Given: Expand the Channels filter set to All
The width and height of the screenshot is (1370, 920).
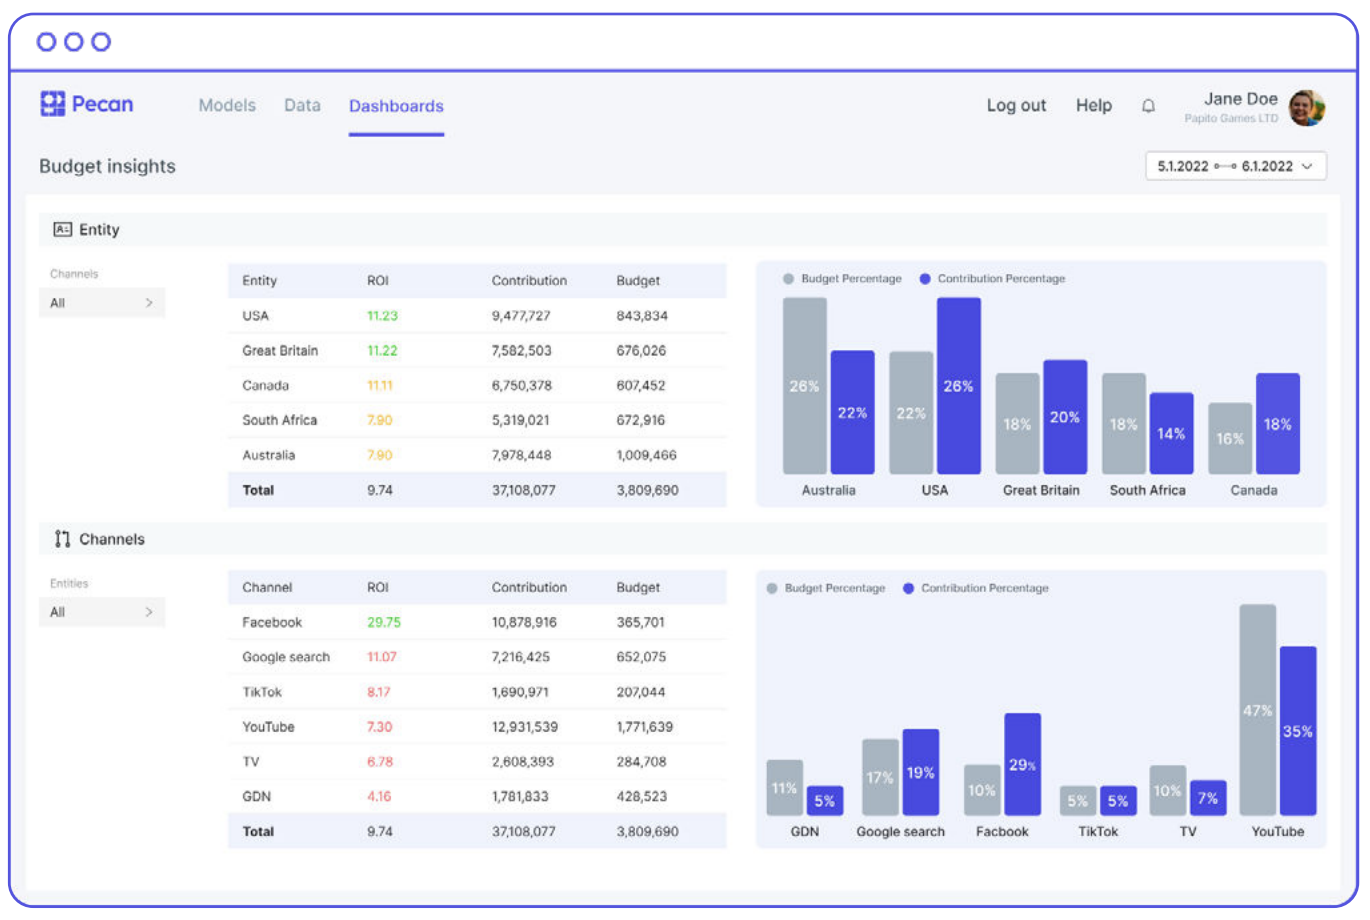Looking at the screenshot, I should pyautogui.click(x=102, y=303).
